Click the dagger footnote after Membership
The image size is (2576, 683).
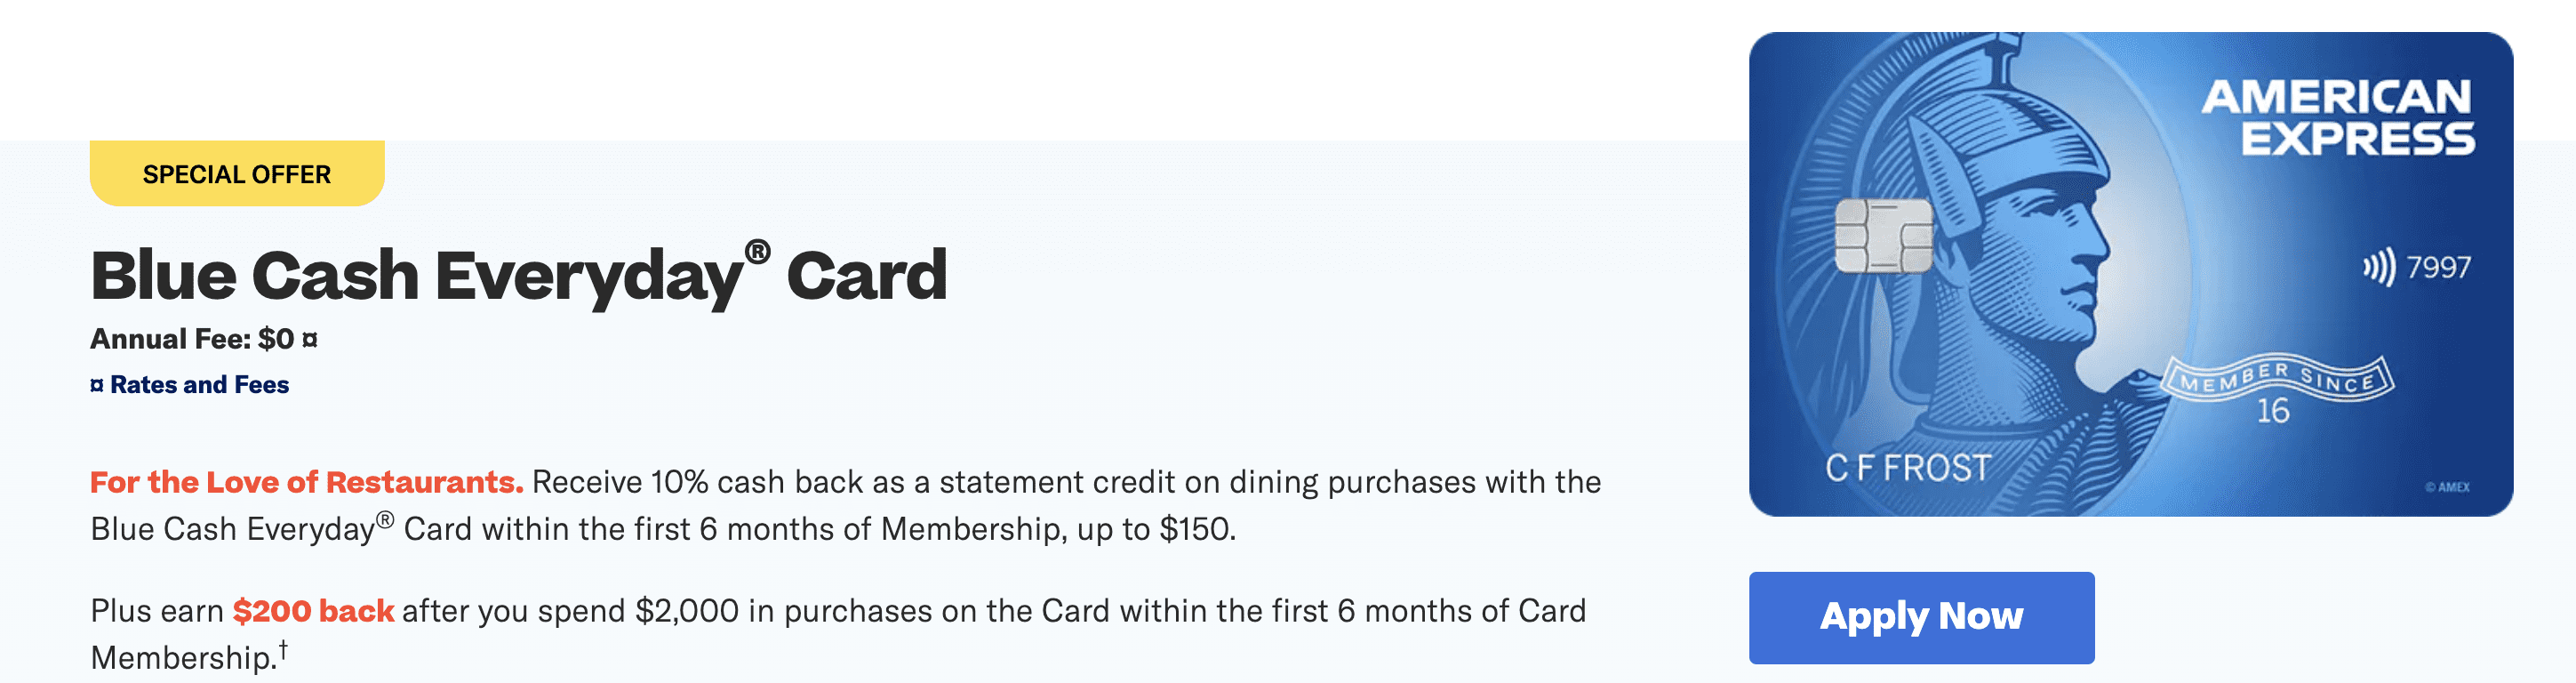(283, 650)
